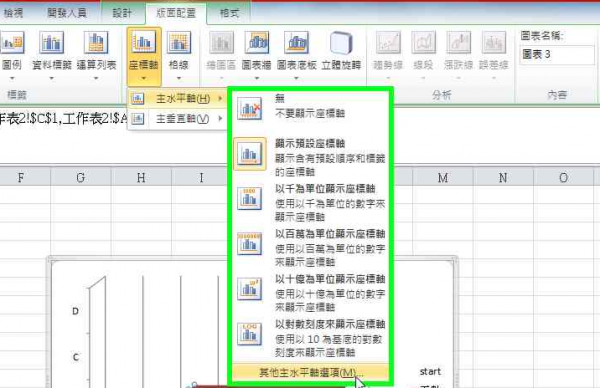The height and width of the screenshot is (388, 600).
Task: Click 其他主水平軸選項(M)... button
Action: (310, 372)
